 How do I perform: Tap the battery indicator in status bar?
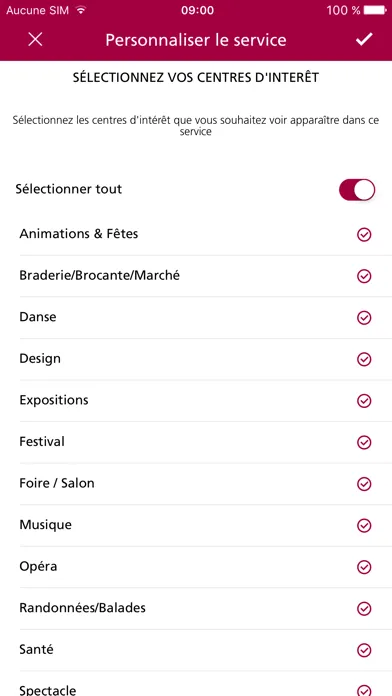click(375, 10)
